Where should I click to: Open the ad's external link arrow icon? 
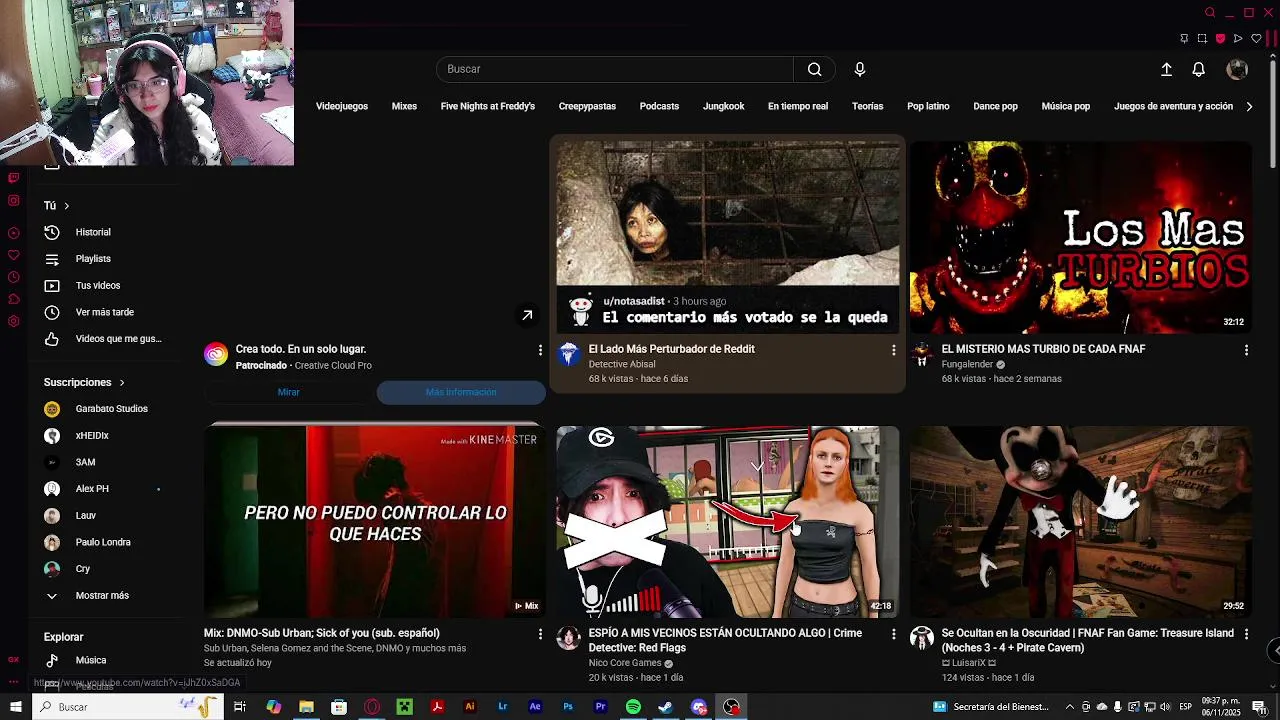tap(527, 316)
